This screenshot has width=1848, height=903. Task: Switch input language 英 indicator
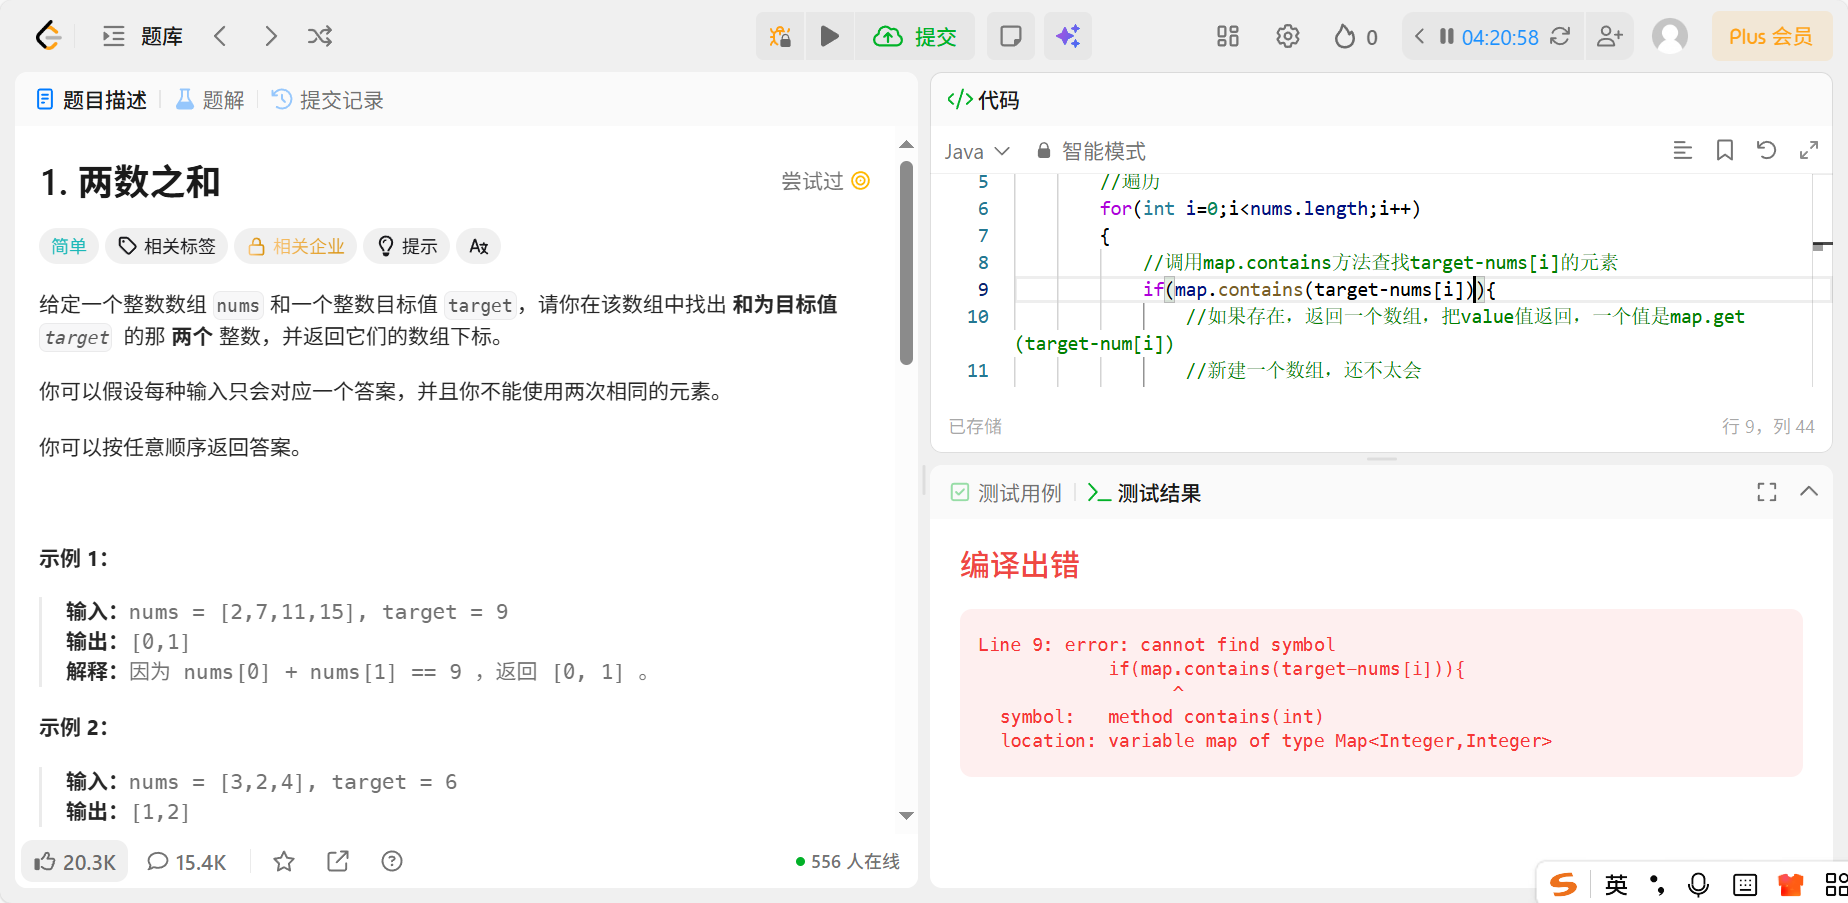click(1616, 884)
